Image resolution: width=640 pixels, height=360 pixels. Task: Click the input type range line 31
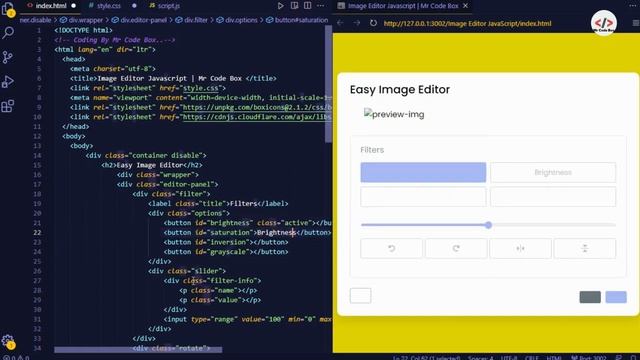point(247,319)
